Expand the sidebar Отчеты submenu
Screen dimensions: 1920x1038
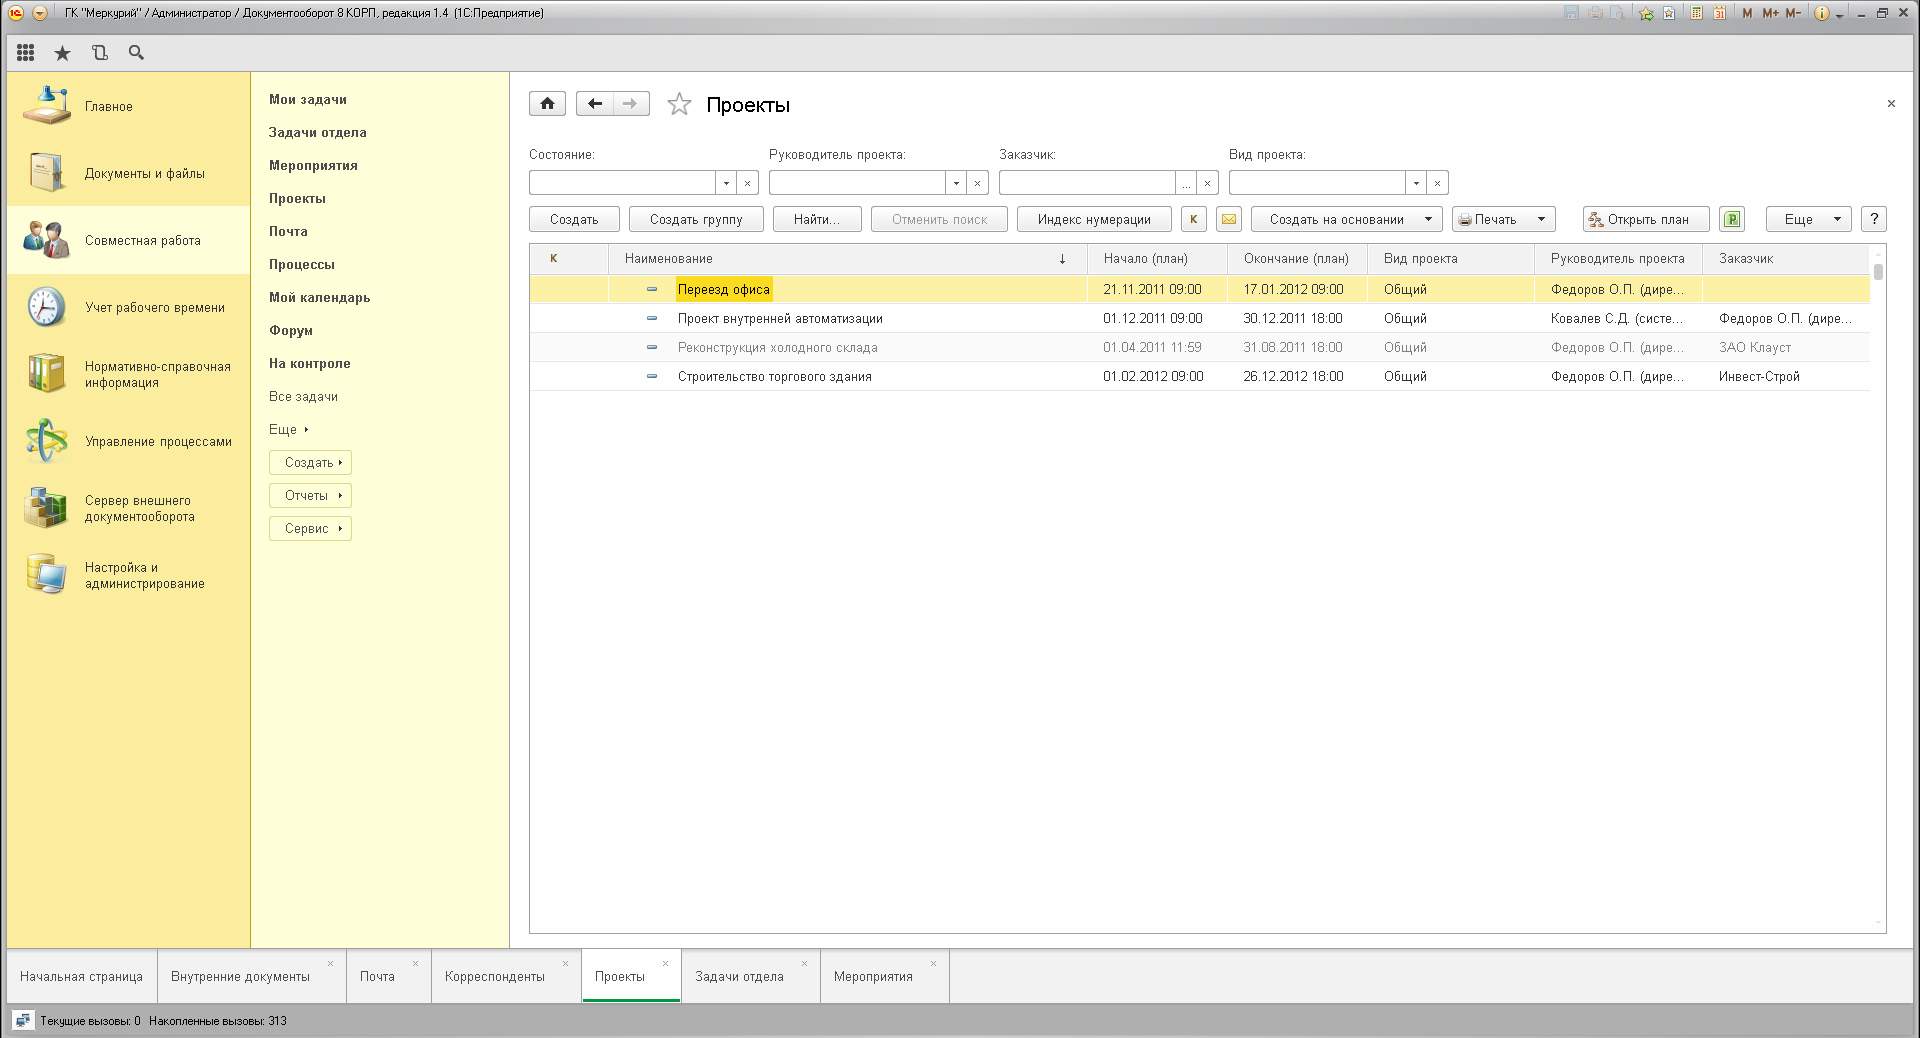tap(310, 495)
